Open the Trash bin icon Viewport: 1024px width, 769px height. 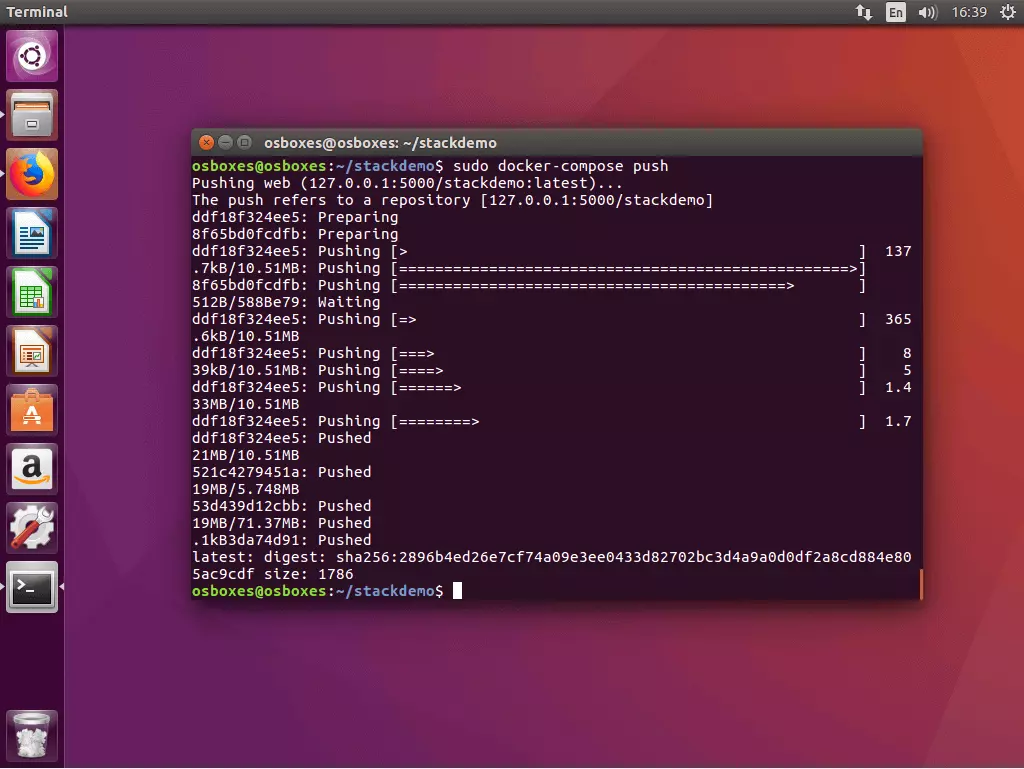coord(32,736)
